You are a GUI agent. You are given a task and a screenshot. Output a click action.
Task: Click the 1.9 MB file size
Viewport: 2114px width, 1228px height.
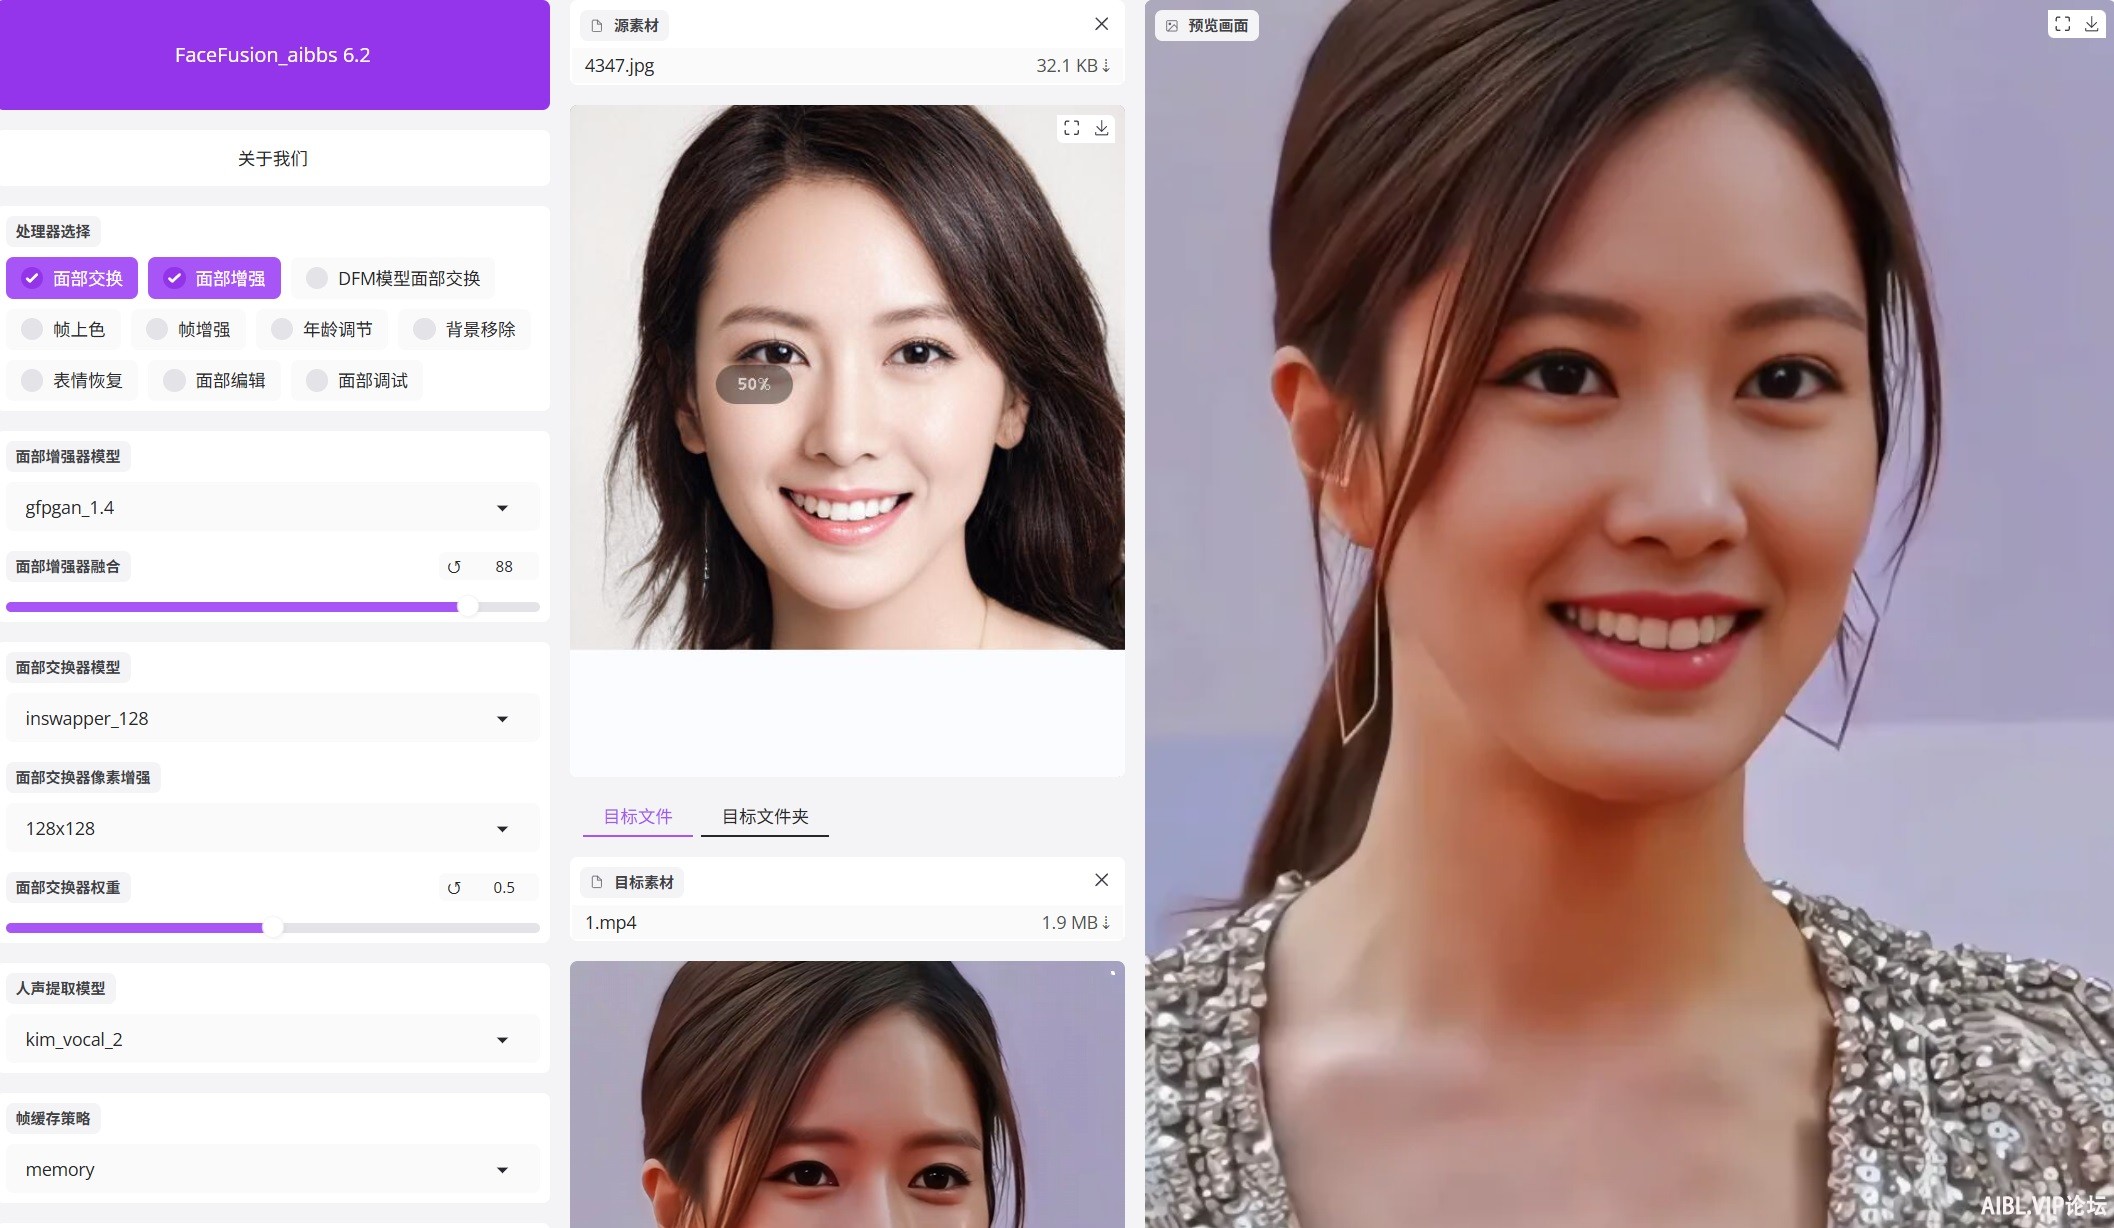(1069, 923)
